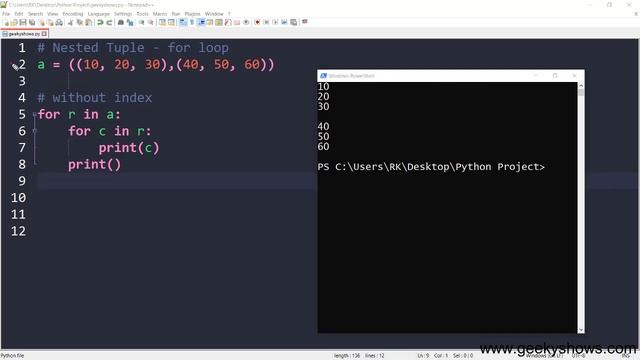Screen dimensions: 640x360
Task: Click the Close document toolbar icon
Action: [42, 22]
